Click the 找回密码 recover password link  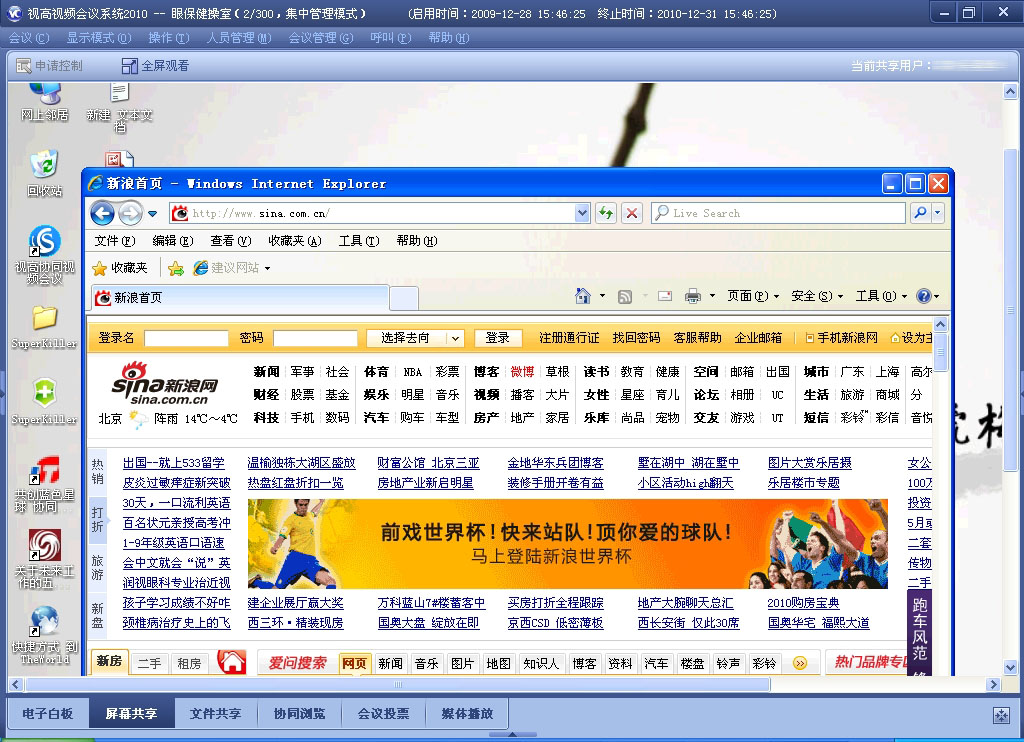pyautogui.click(x=636, y=338)
